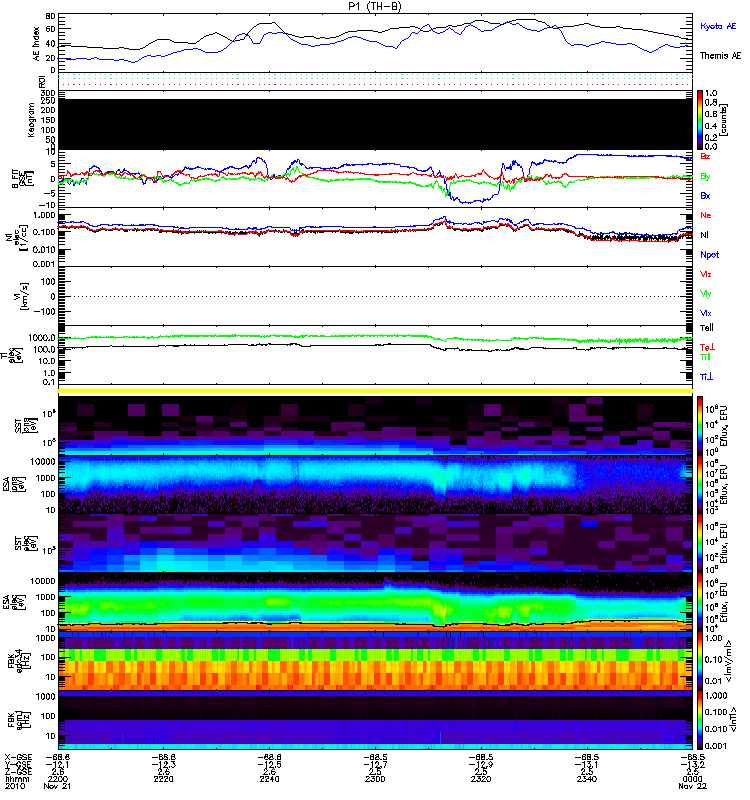Image resolution: width=750 pixels, height=800 pixels.
Task: Click the green 'Viy' velocity legend label
Action: pos(705,294)
